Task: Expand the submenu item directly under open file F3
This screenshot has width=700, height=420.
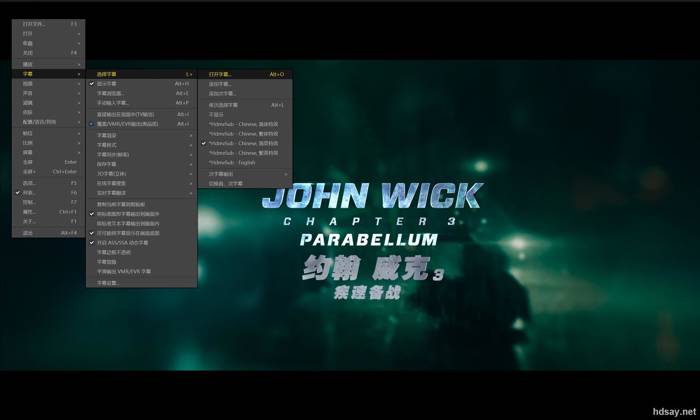Action: tap(49, 34)
